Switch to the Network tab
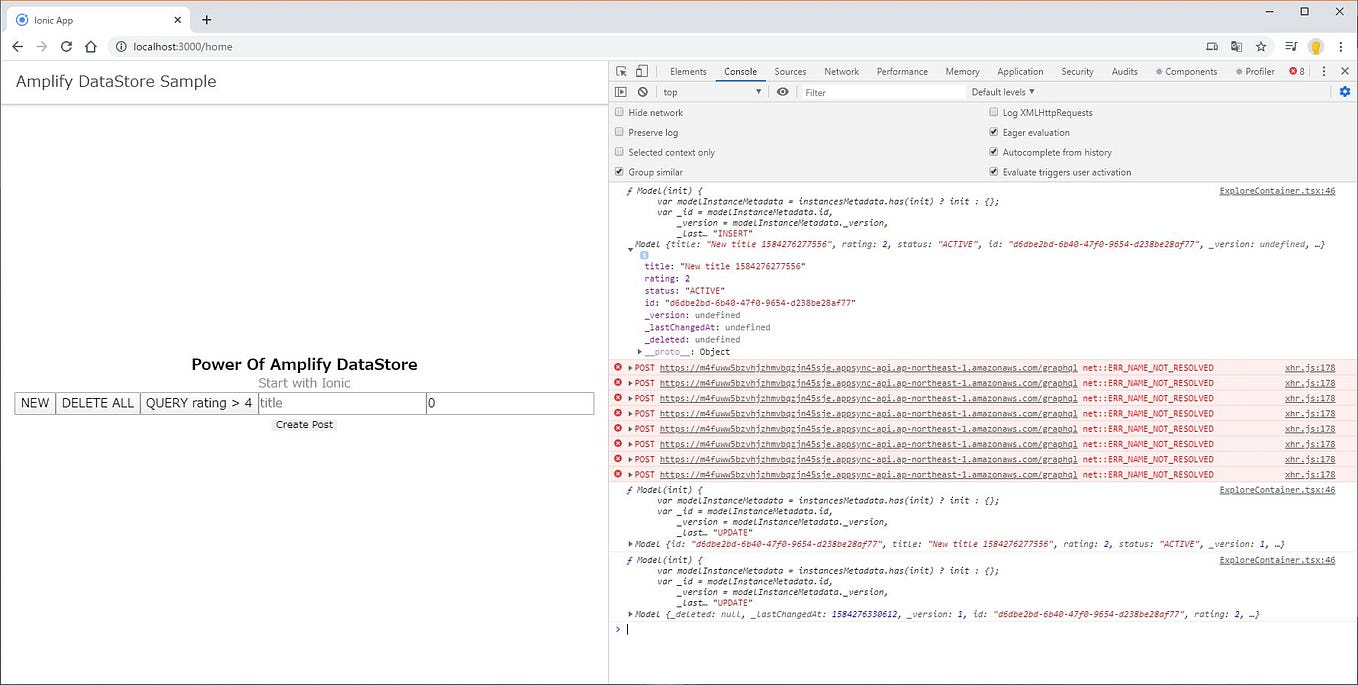The image size is (1358, 685). pyautogui.click(x=841, y=71)
